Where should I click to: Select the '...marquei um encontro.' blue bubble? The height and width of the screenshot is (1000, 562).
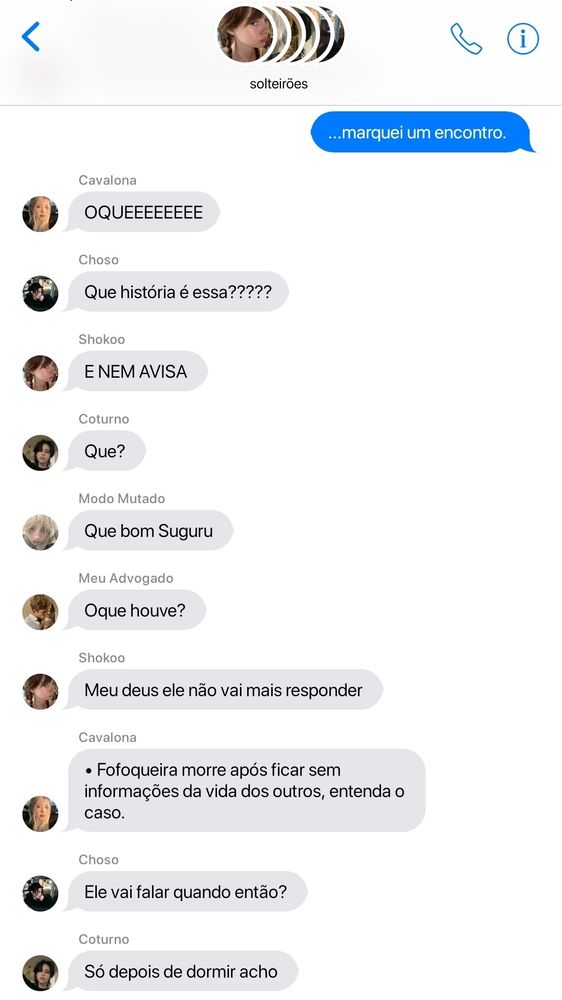tap(422, 133)
